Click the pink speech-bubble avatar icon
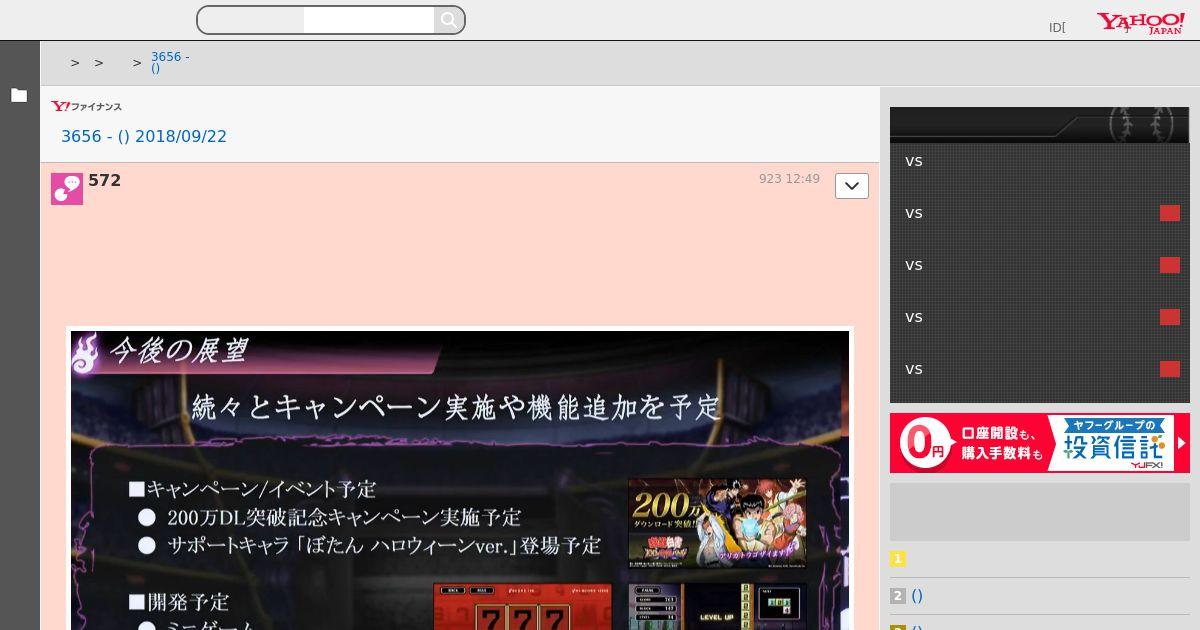Screen dimensions: 1200x630 pos(67,188)
